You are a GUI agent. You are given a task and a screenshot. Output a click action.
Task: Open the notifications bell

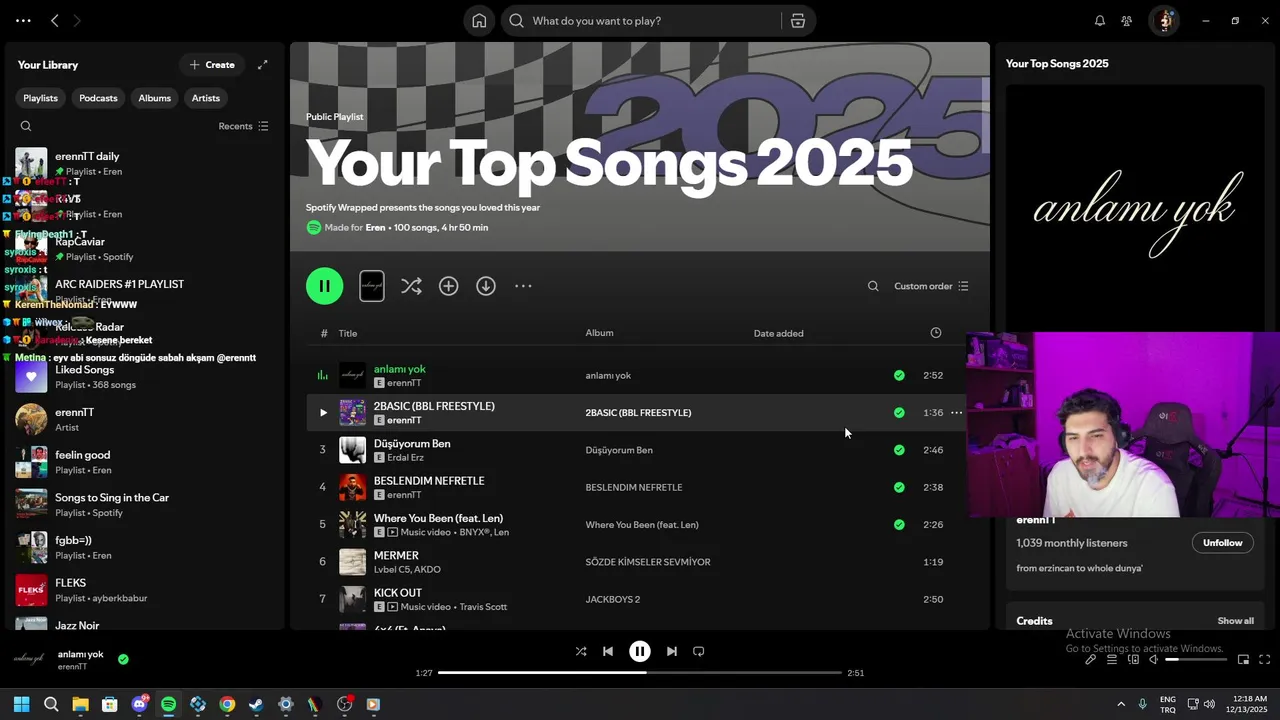[x=1100, y=21]
